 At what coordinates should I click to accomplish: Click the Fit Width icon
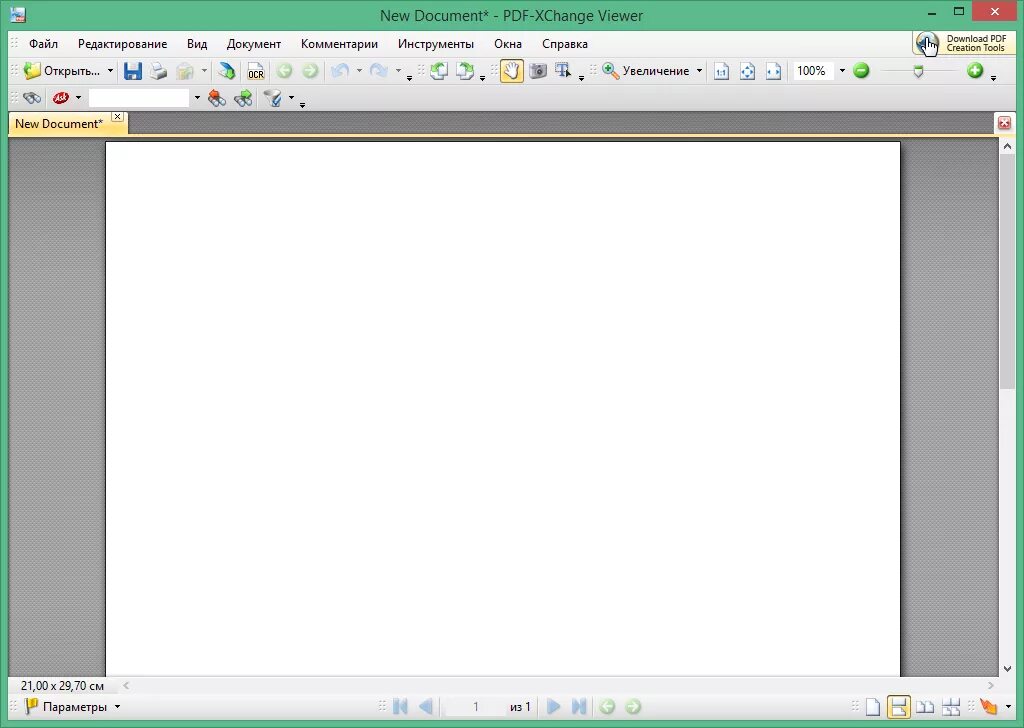[773, 71]
